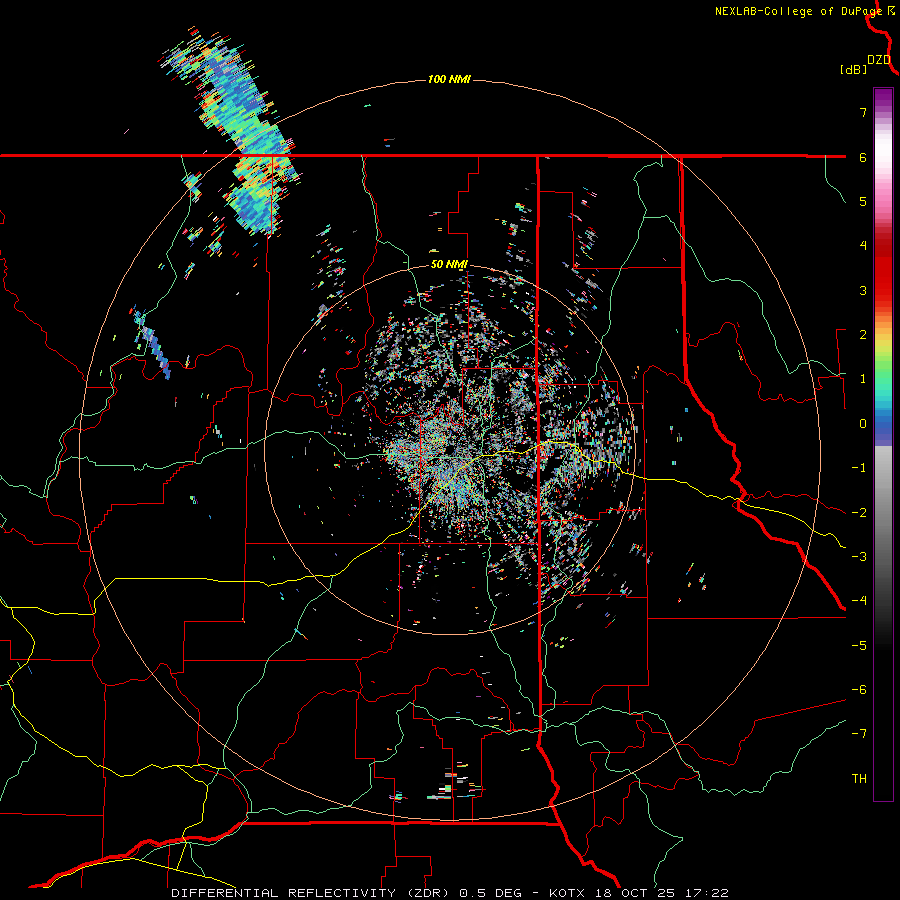Click the 3 dB scale label

tap(863, 290)
